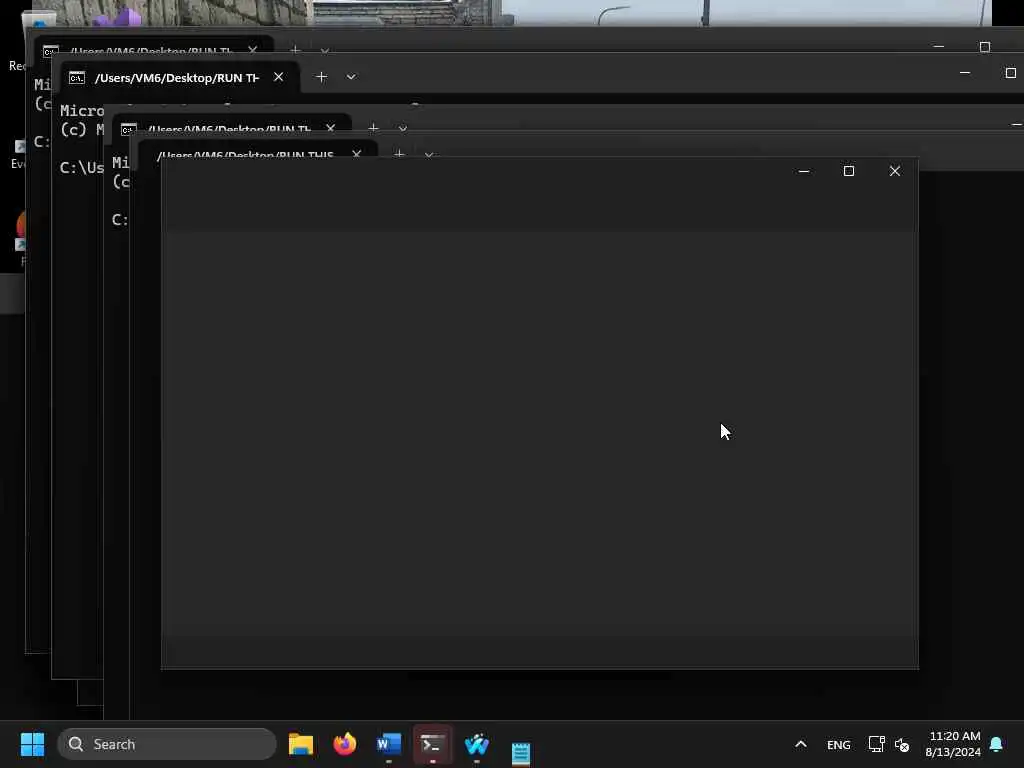Add a new tab in the second terminal window
This screenshot has width=1024, height=768.
(x=321, y=77)
